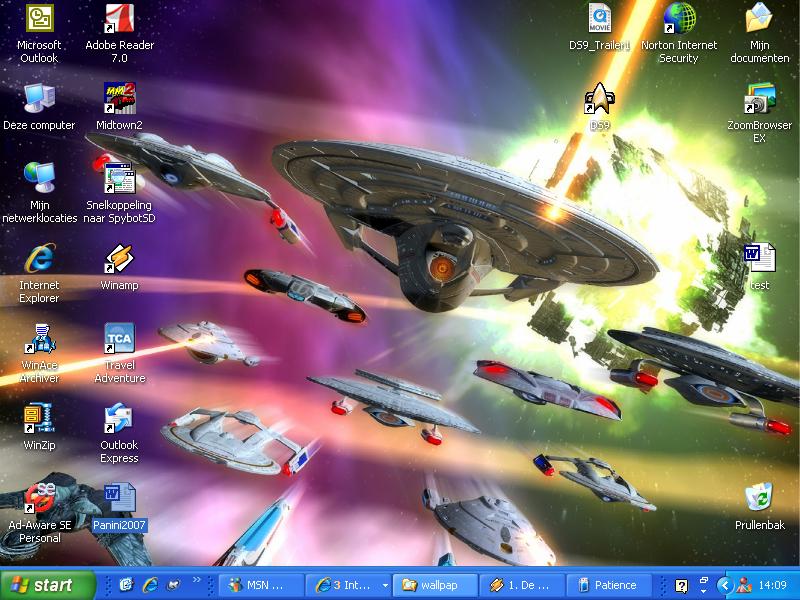Switch to the MSN taskbar window
Image resolution: width=800 pixels, height=600 pixels.
[x=260, y=585]
